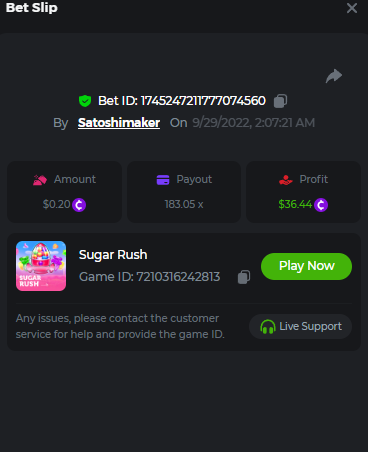Viewport: 368px width, 452px height.
Task: Click the Sugar Rush game title
Action: click(x=113, y=255)
